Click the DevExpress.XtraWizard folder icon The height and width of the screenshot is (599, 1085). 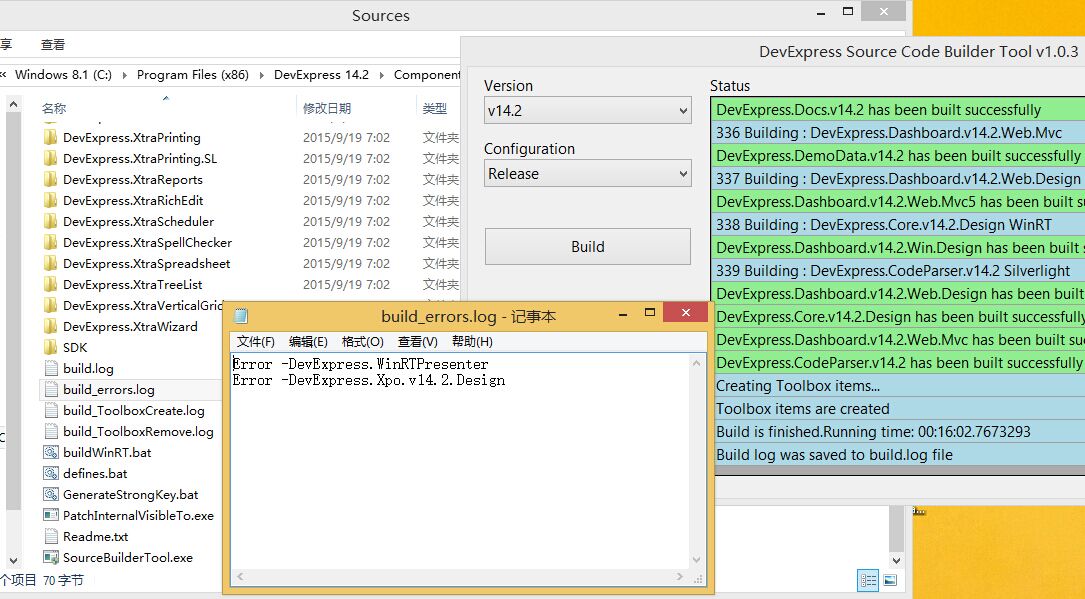coord(51,326)
